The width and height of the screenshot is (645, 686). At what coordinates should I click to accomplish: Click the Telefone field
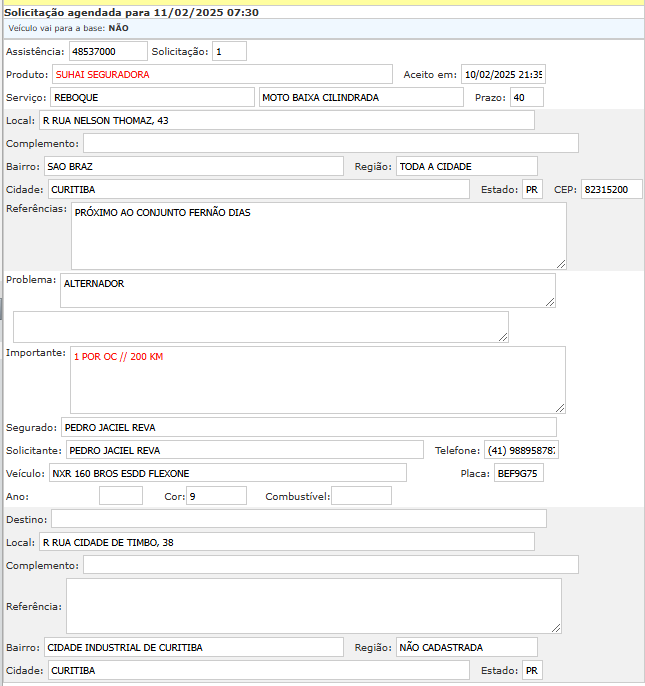tap(521, 450)
